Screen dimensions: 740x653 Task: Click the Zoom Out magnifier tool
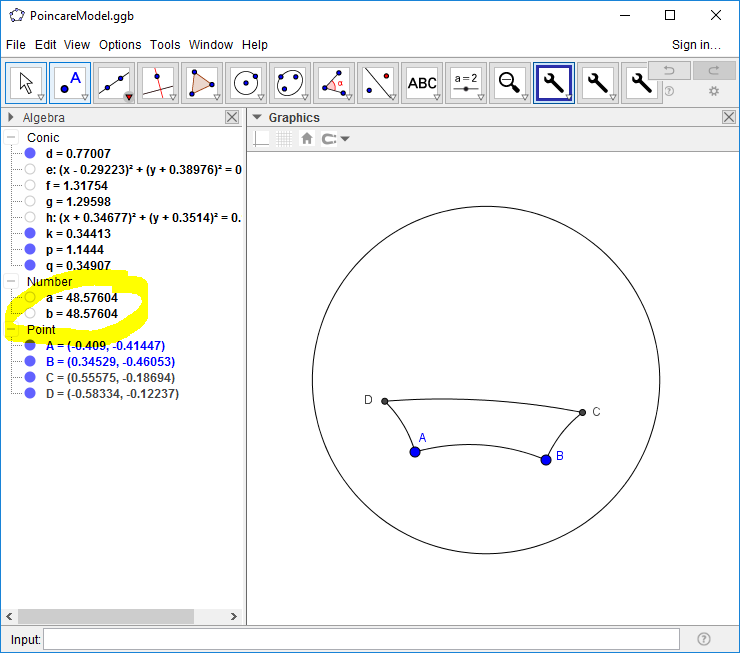(510, 83)
